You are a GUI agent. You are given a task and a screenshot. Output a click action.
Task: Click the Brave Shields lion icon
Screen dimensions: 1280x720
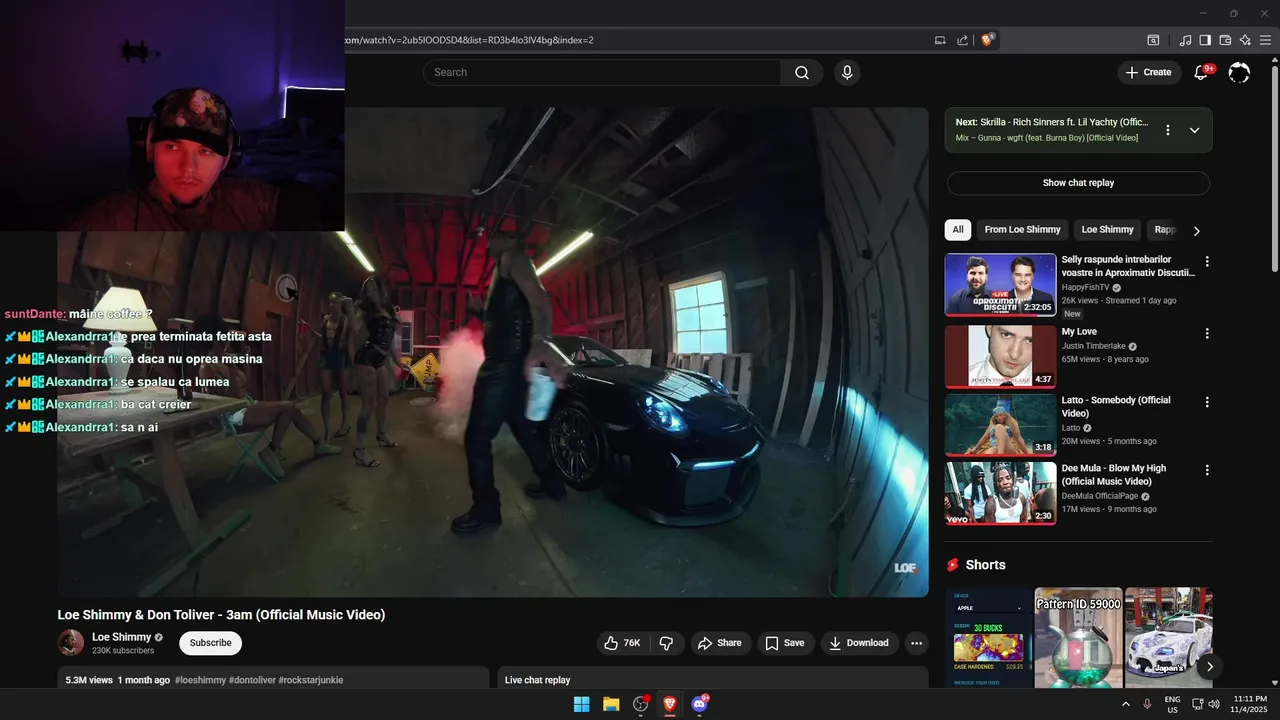(x=987, y=40)
